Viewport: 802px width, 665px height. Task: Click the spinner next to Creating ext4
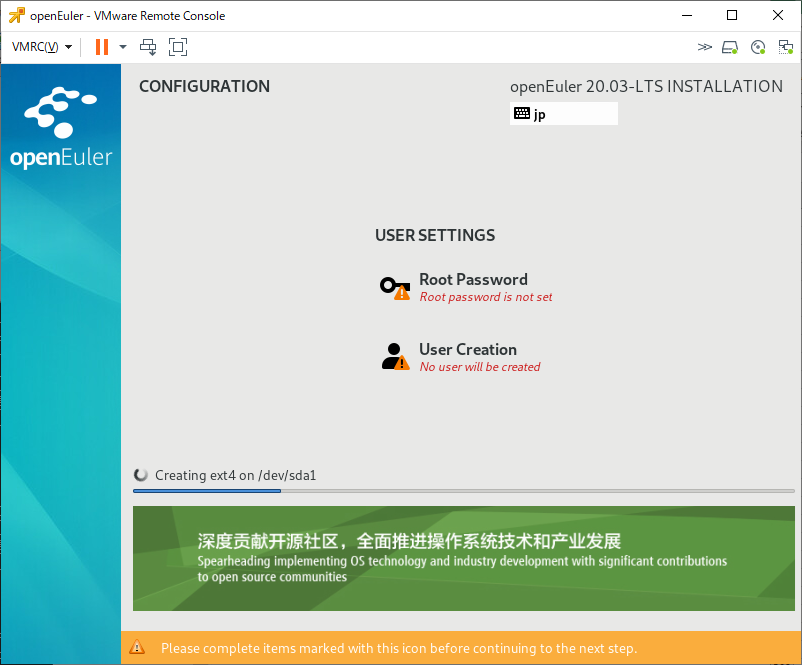point(141,475)
